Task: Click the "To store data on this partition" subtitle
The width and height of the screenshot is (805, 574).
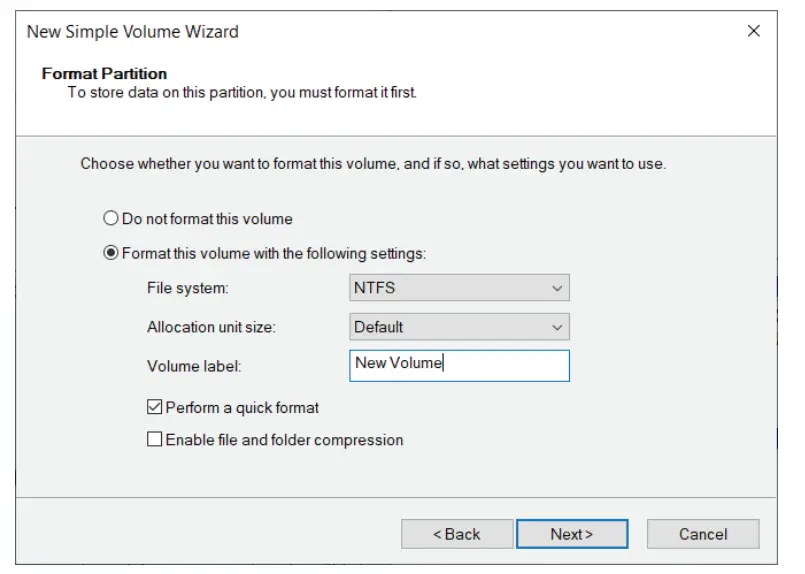Action: click(242, 93)
